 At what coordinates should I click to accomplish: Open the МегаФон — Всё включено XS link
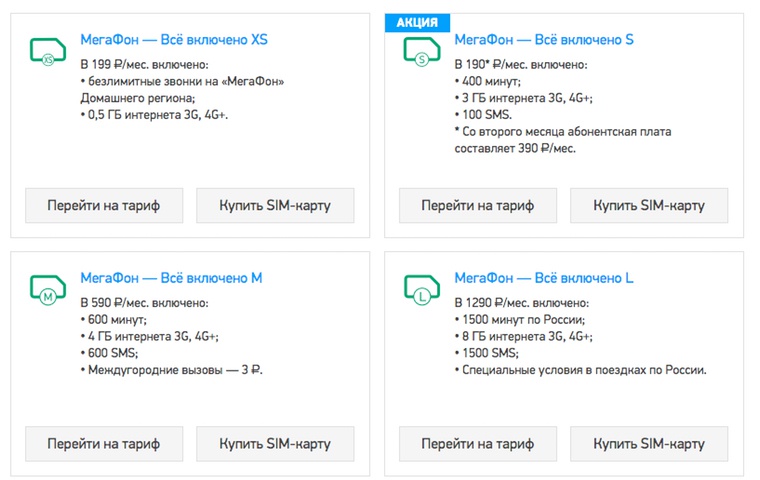tap(174, 39)
